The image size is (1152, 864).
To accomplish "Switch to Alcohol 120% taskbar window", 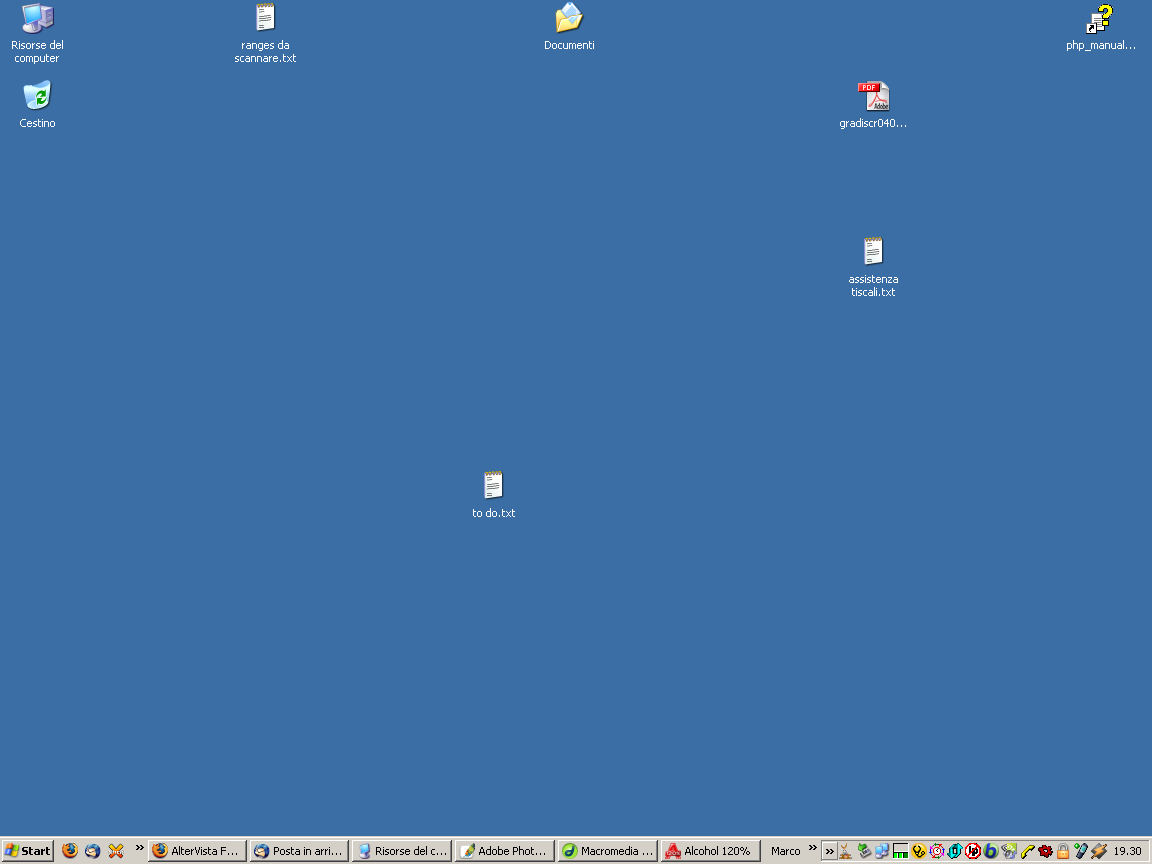I will point(710,851).
